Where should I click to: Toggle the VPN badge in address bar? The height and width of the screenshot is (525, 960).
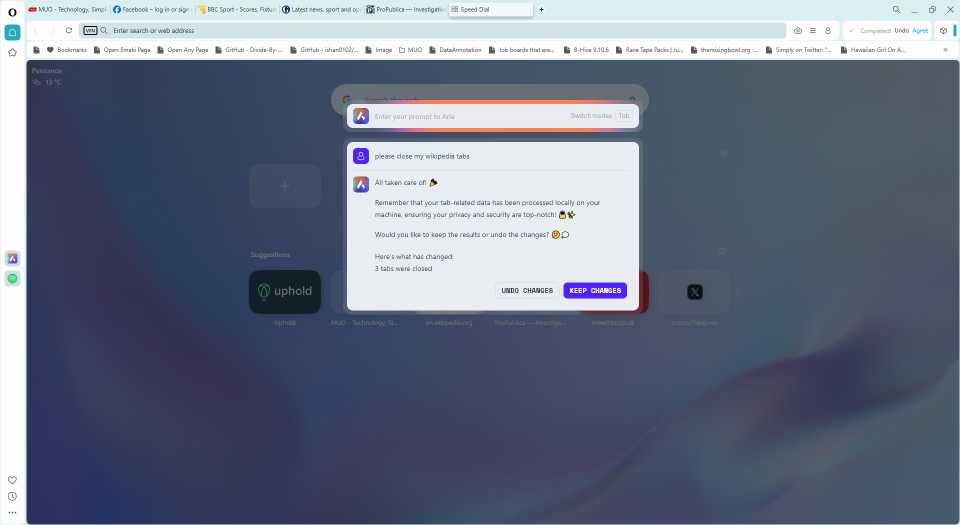90,30
